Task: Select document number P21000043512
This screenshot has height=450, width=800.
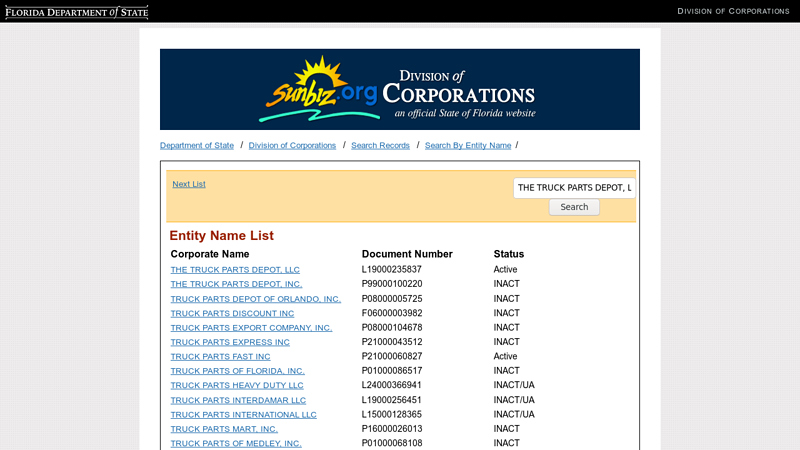Action: pyautogui.click(x=392, y=341)
